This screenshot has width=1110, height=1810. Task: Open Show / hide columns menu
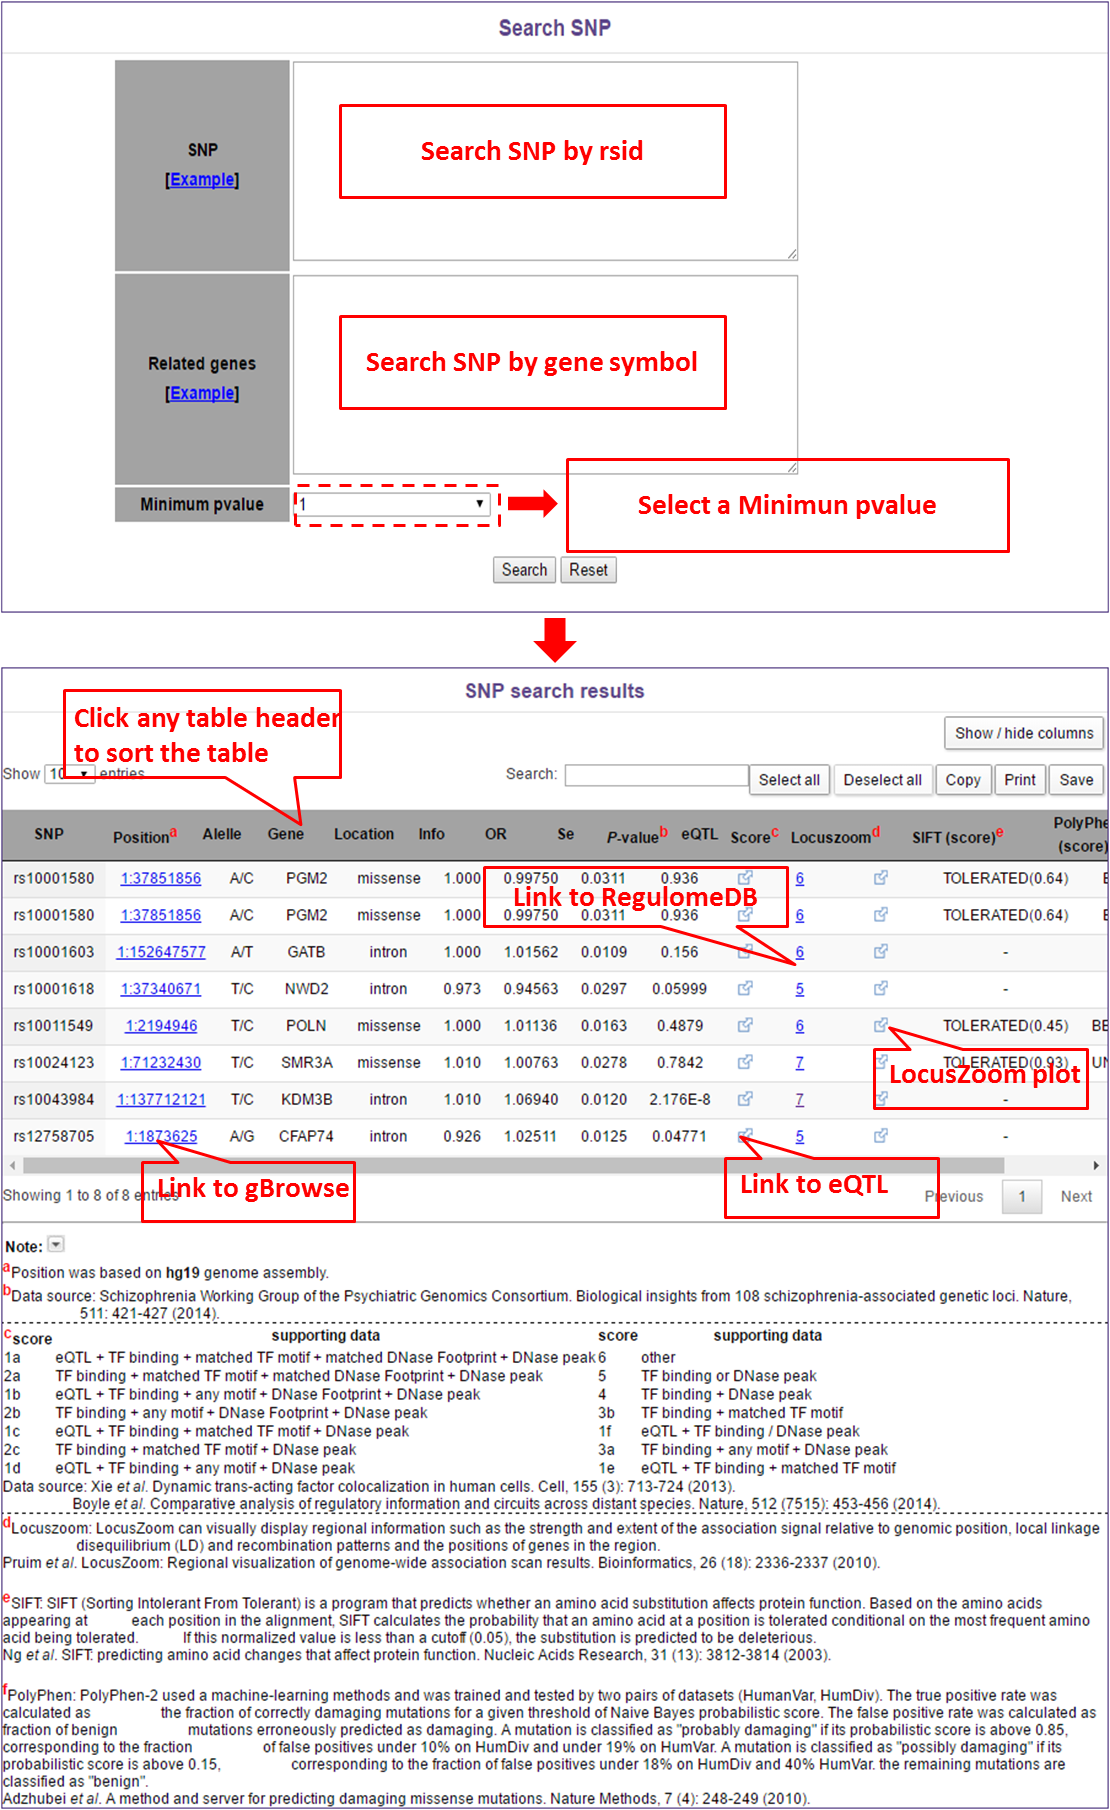pos(1024,733)
